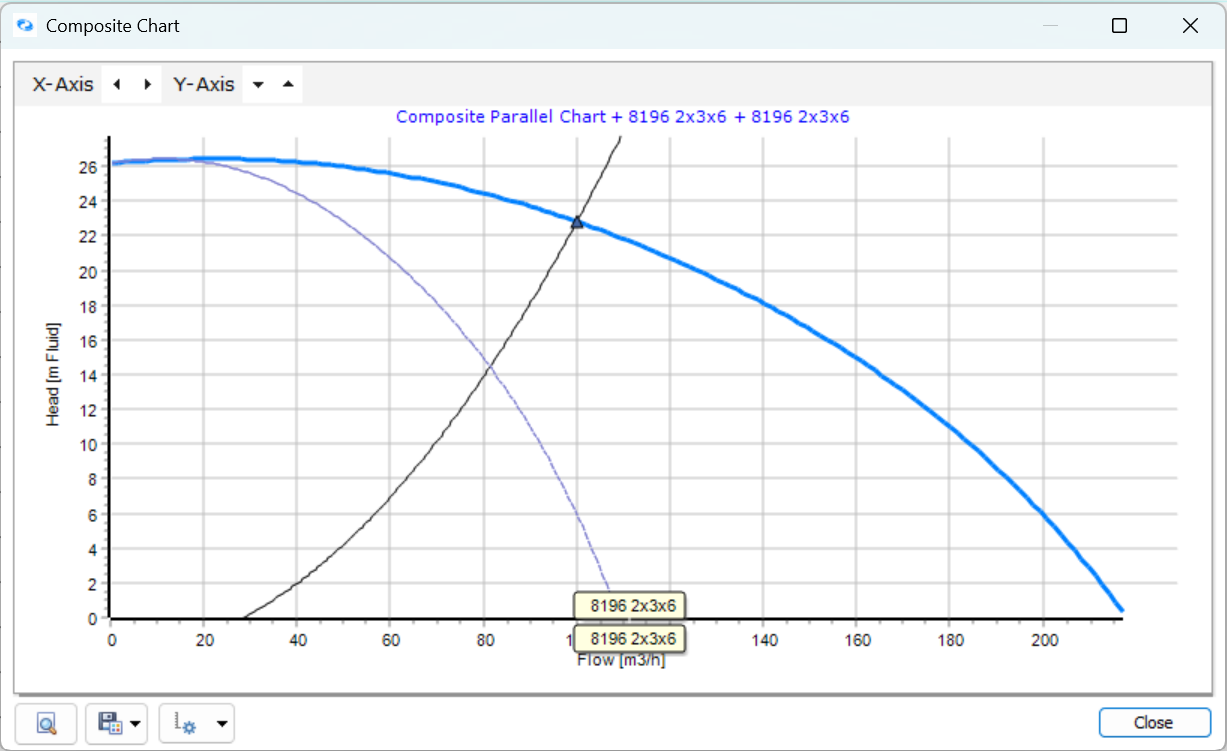Click the Close button at bottom right
Viewport: 1227px width, 751px height.
click(x=1153, y=723)
